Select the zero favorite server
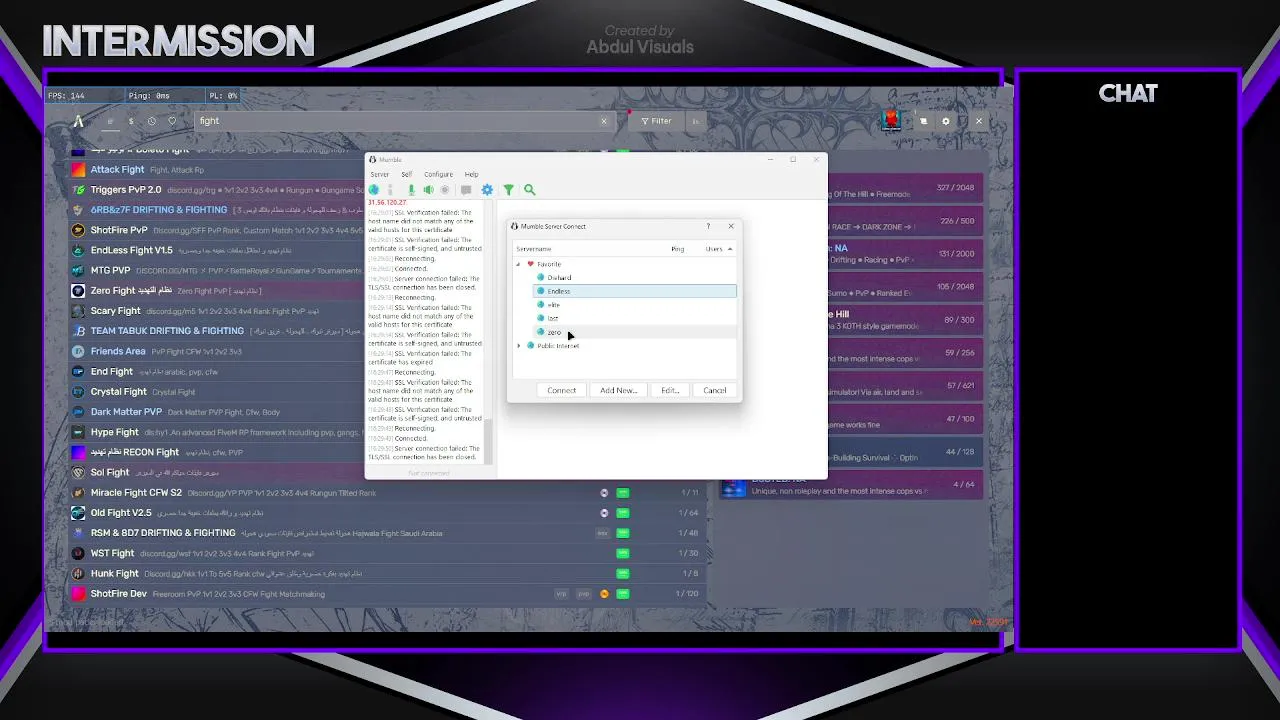Viewport: 1280px width, 720px height. click(x=634, y=332)
